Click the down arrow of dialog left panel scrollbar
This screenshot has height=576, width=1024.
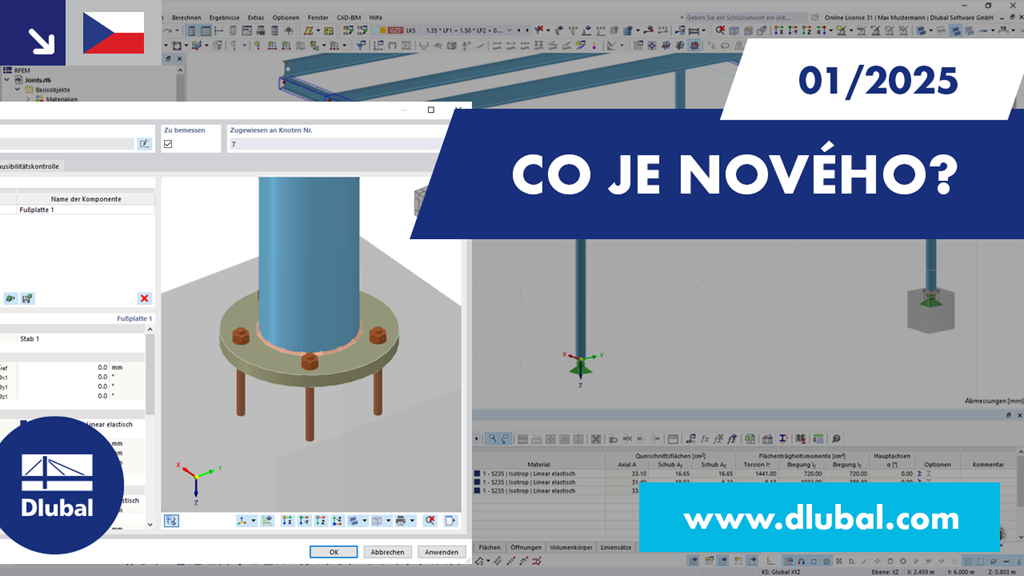150,524
